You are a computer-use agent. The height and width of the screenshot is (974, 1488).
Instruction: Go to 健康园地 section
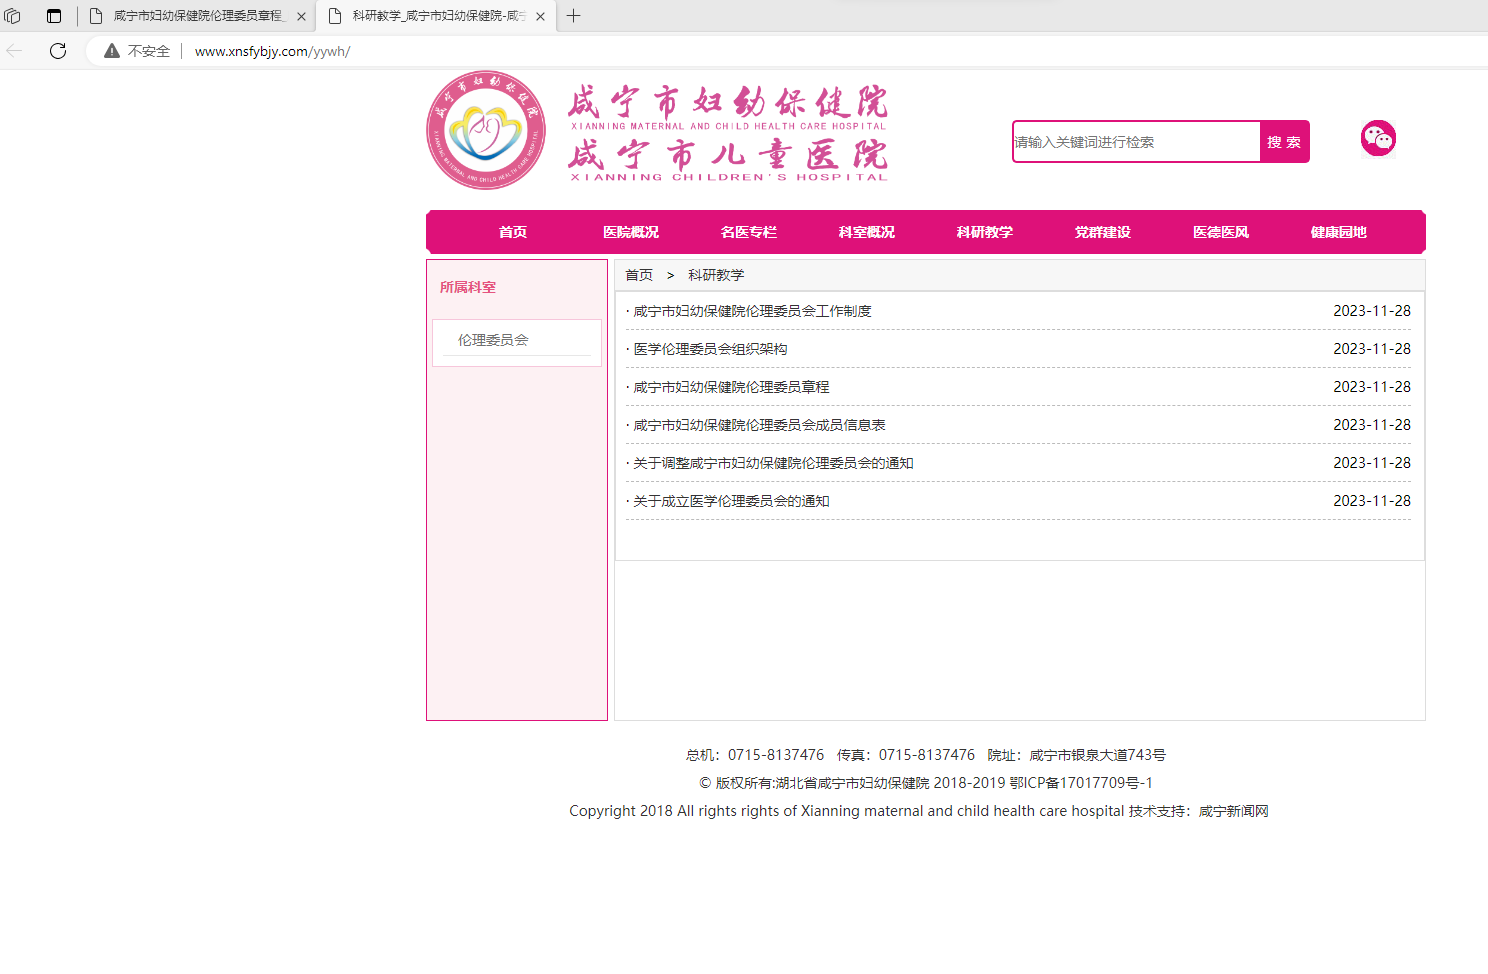pos(1338,232)
